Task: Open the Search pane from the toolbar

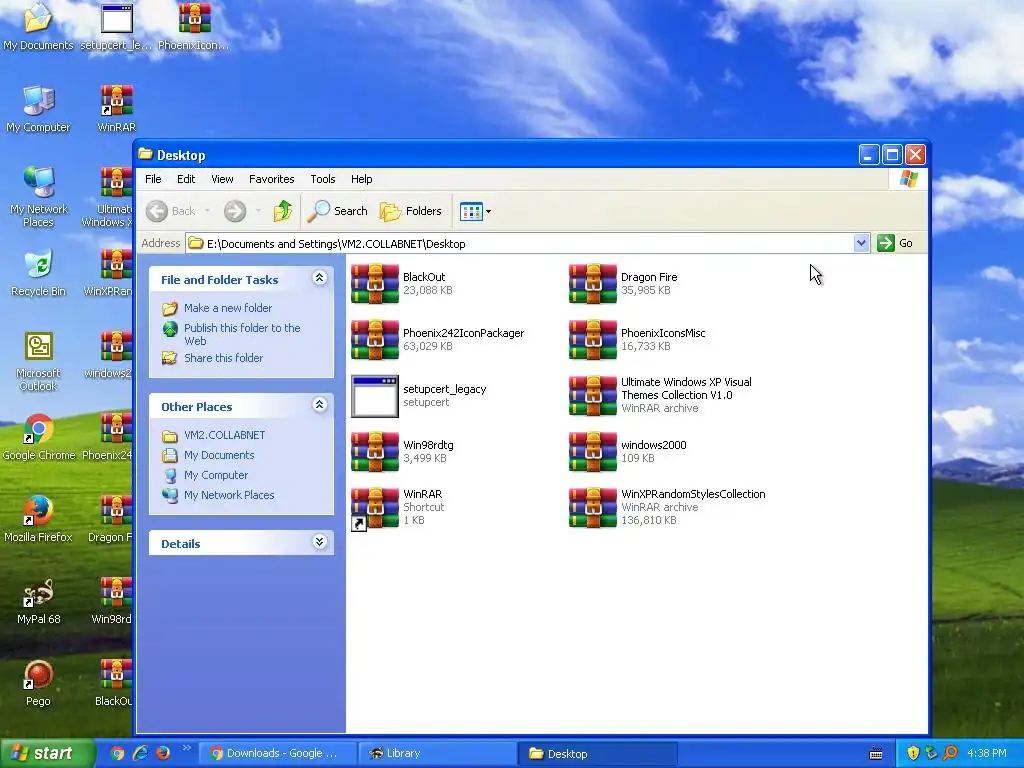Action: click(x=338, y=211)
